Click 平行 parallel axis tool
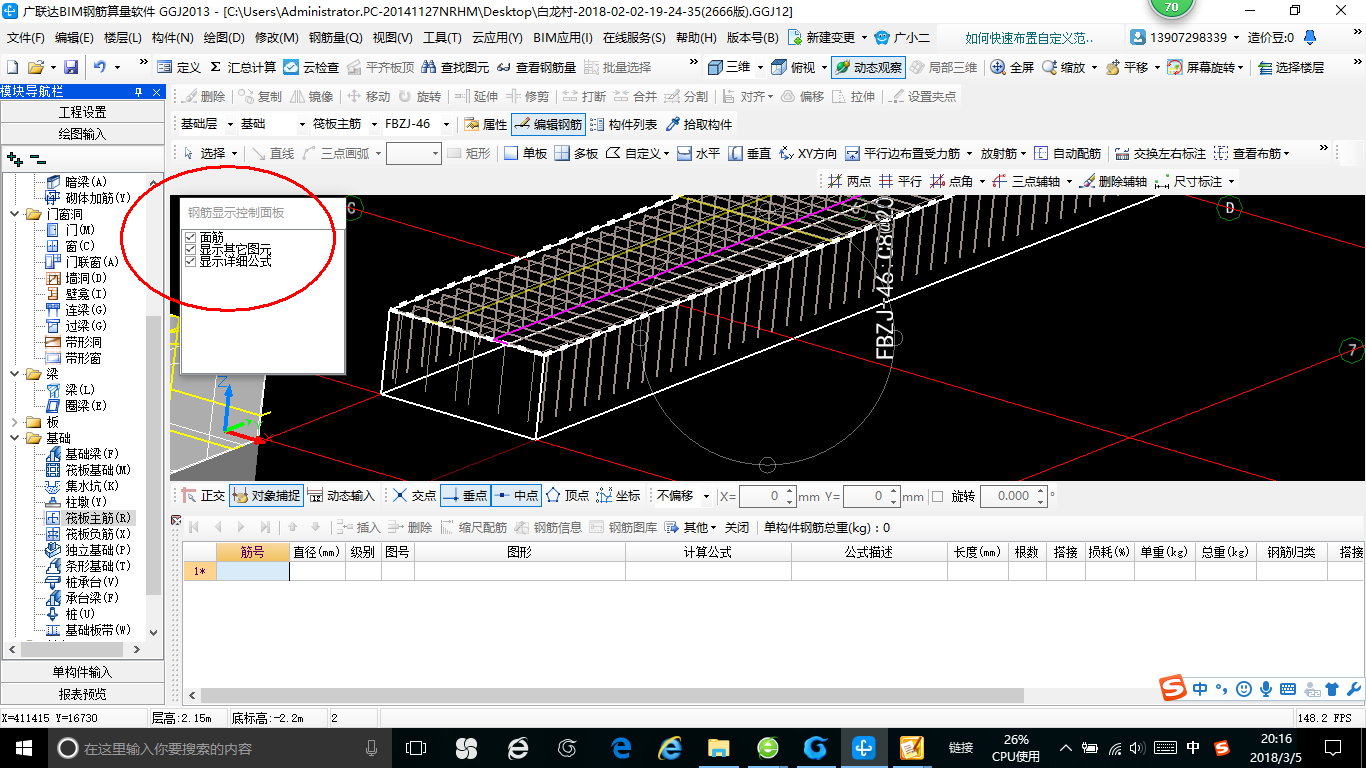The height and width of the screenshot is (768, 1366). pyautogui.click(x=900, y=181)
